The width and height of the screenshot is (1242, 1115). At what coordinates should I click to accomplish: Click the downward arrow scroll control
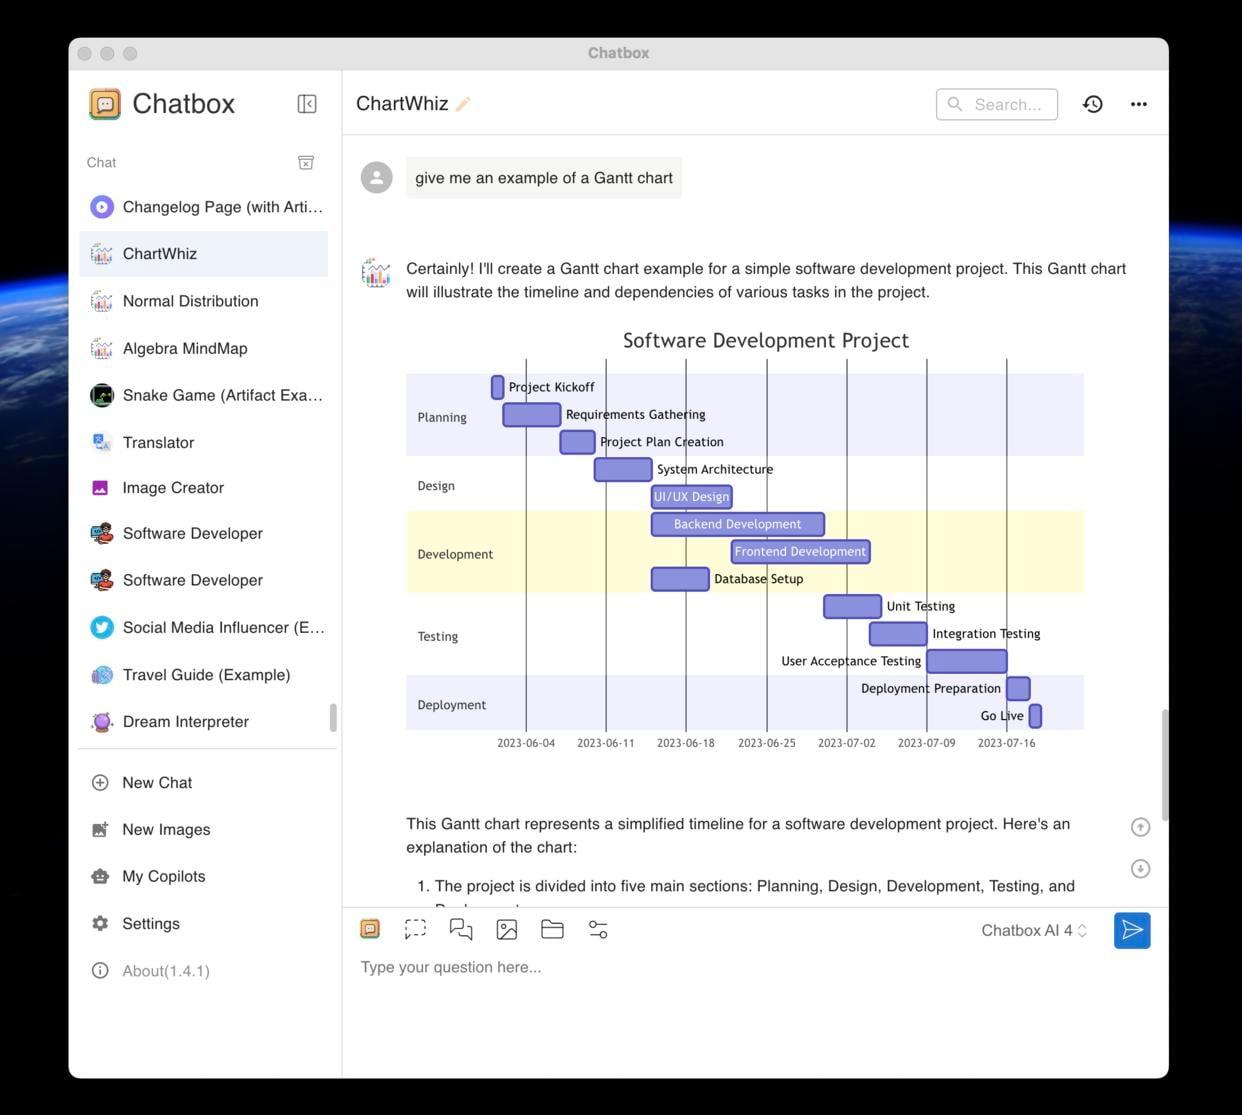(x=1139, y=867)
